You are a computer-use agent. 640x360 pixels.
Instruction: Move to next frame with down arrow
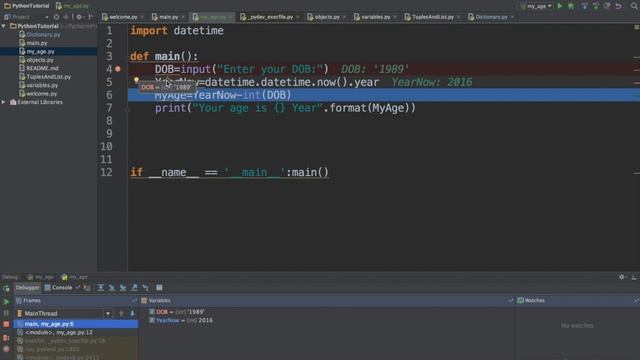[132, 313]
